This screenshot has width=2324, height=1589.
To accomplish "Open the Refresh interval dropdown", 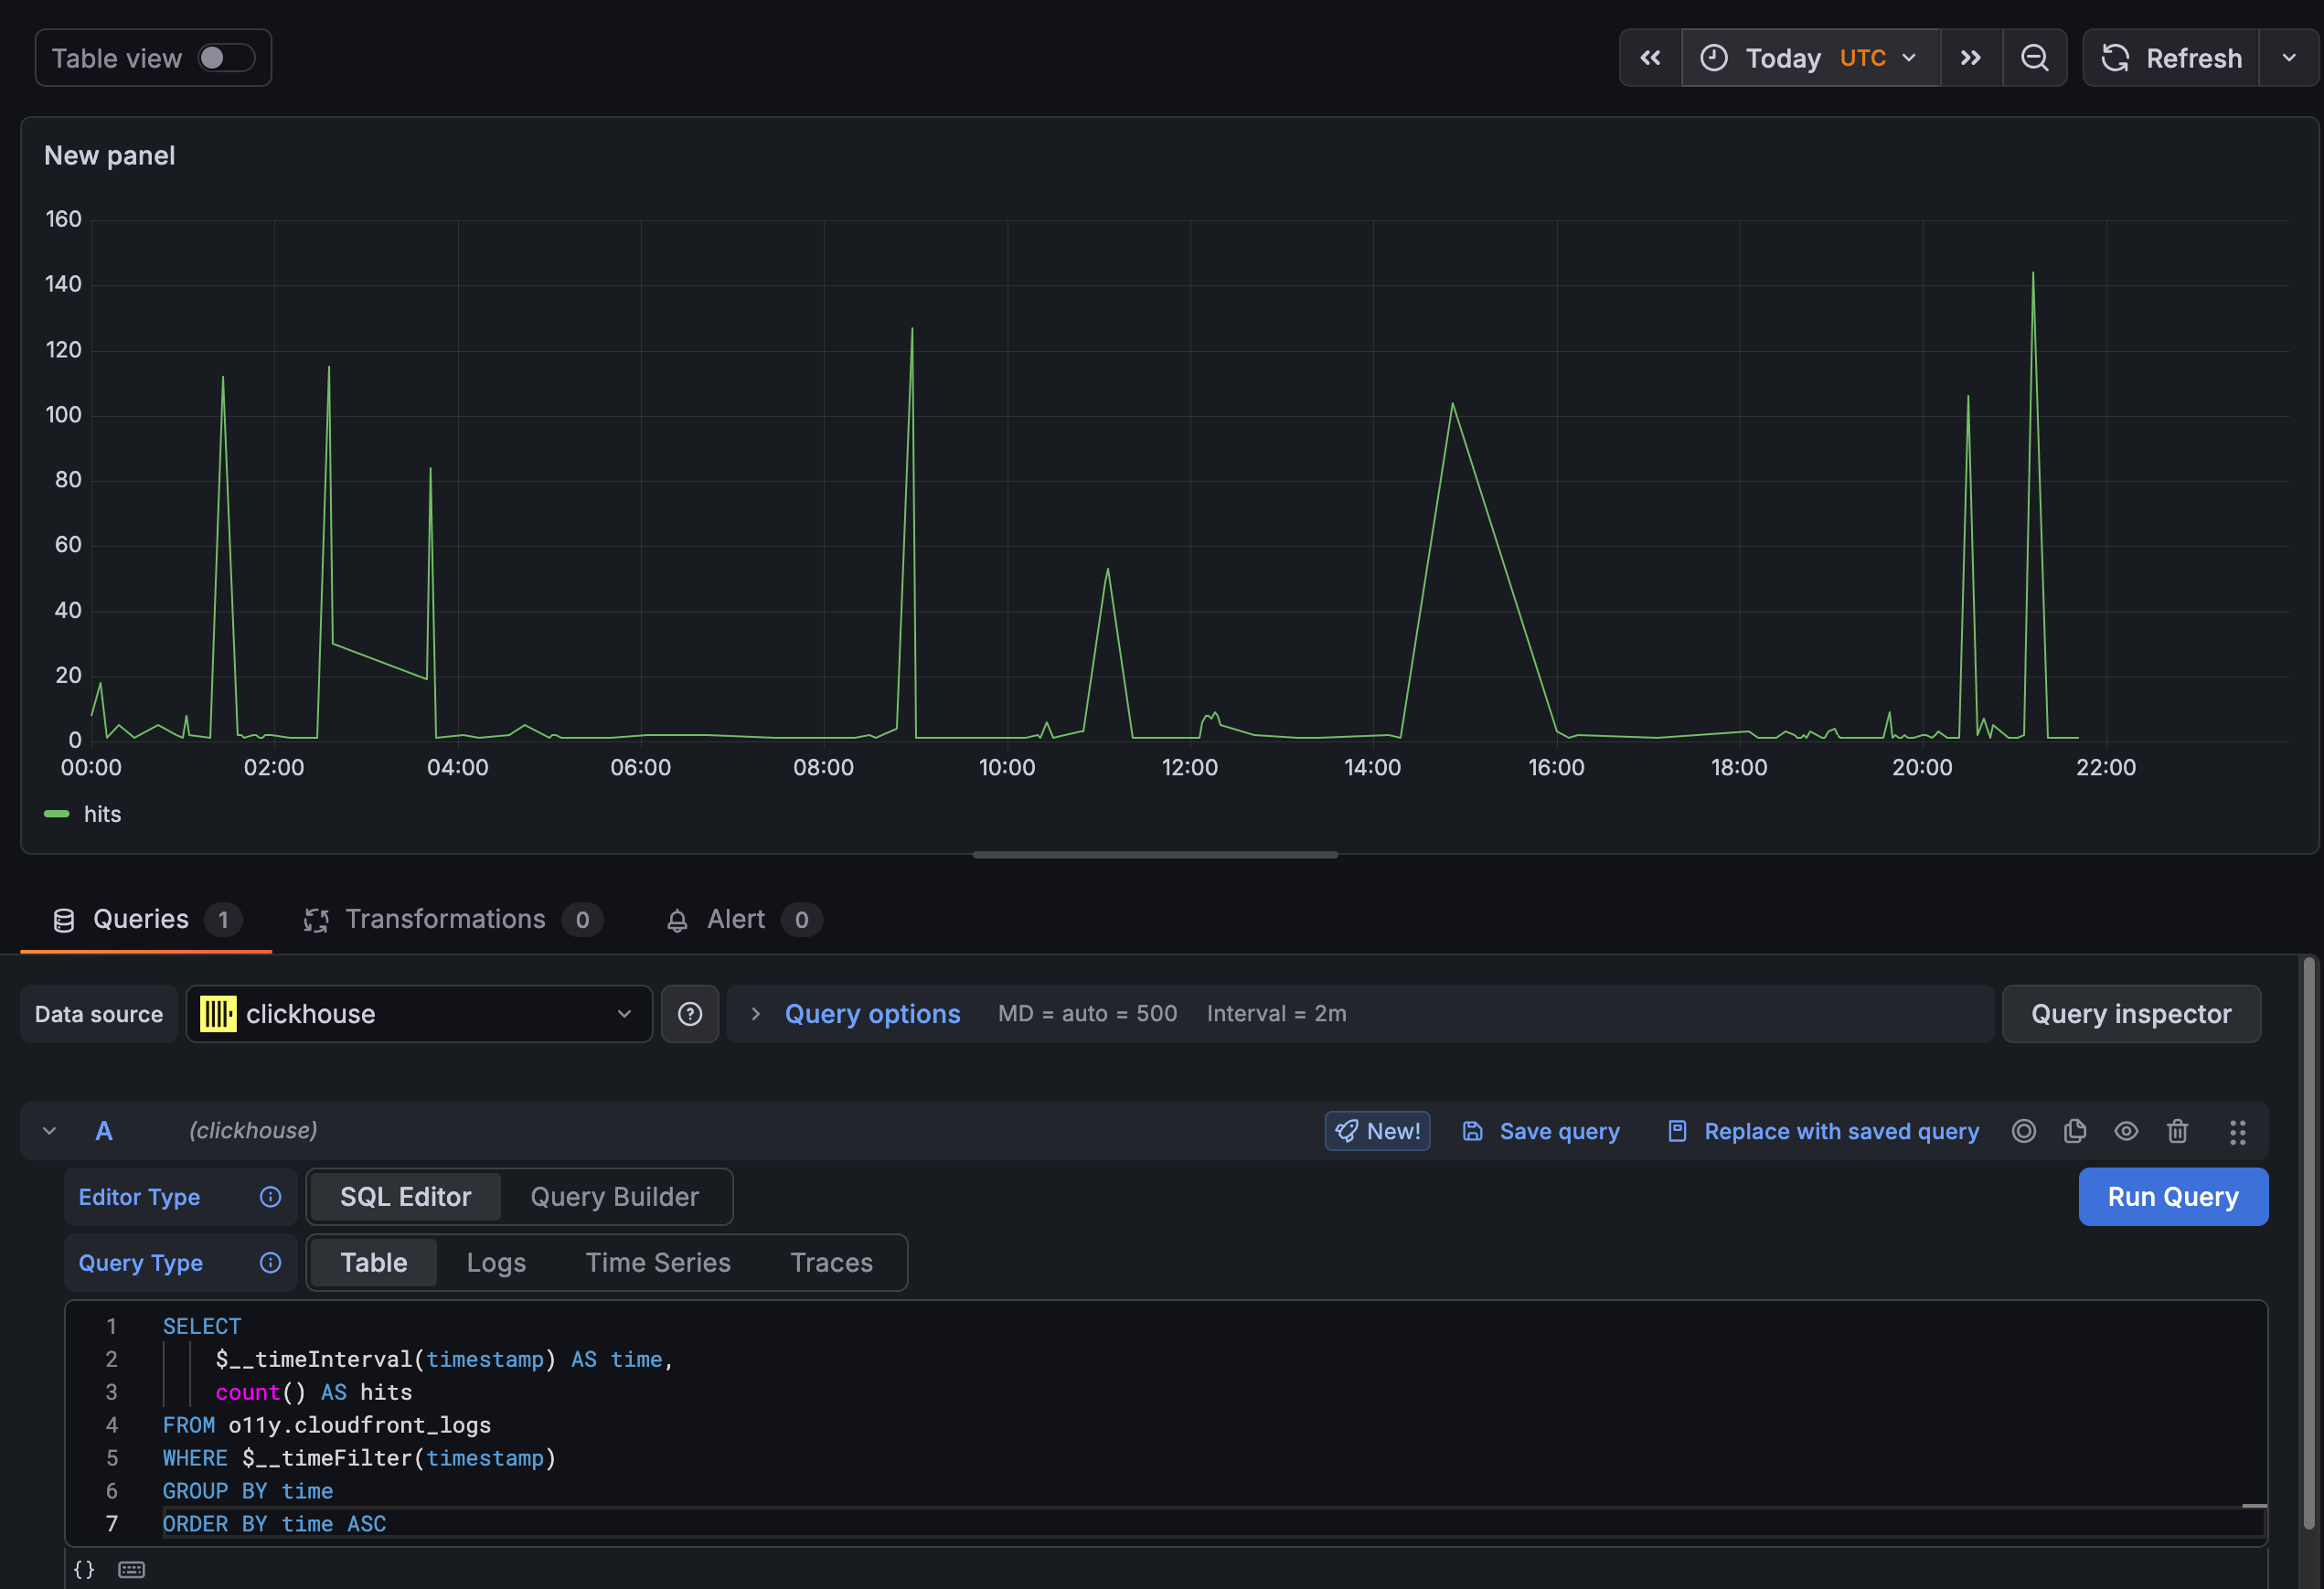I will point(2290,57).
